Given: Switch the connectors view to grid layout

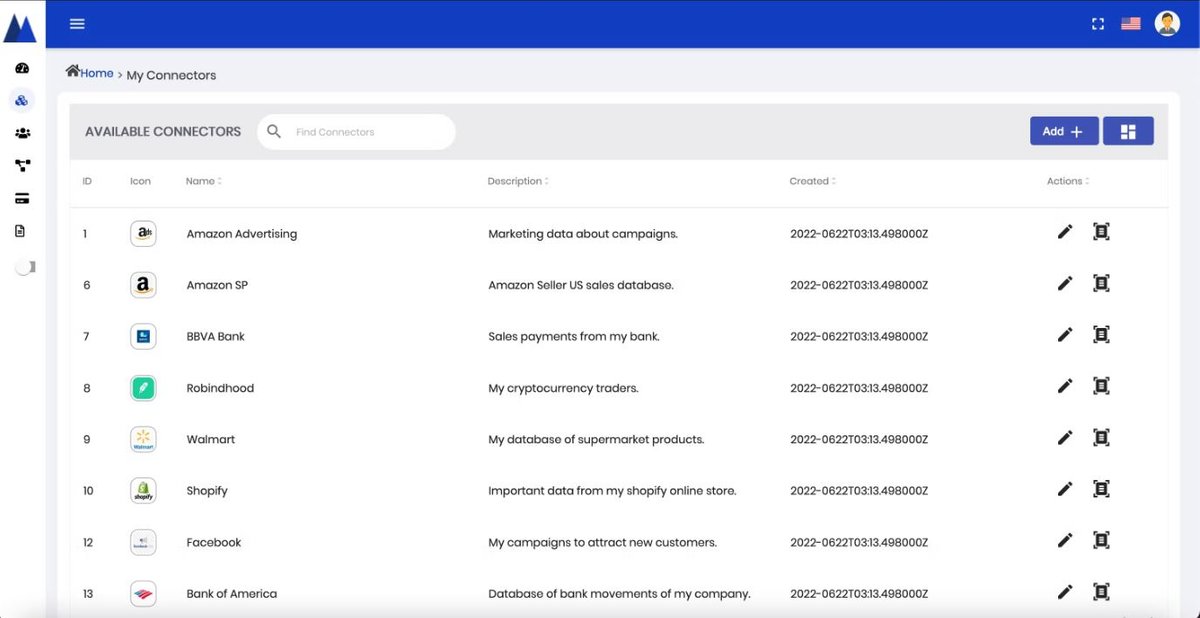Looking at the screenshot, I should point(1128,130).
